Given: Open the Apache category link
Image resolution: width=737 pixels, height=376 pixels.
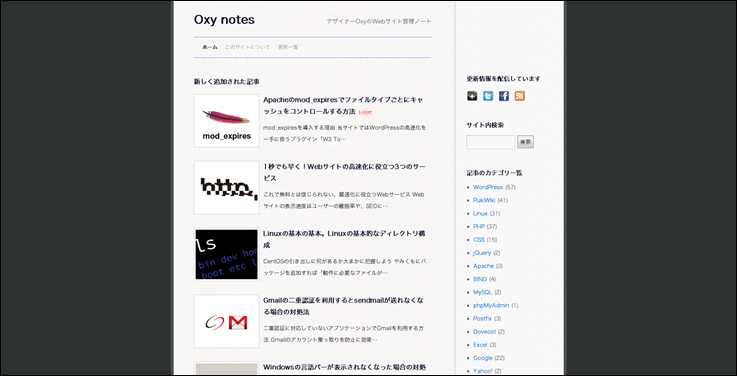Looking at the screenshot, I should click(484, 266).
